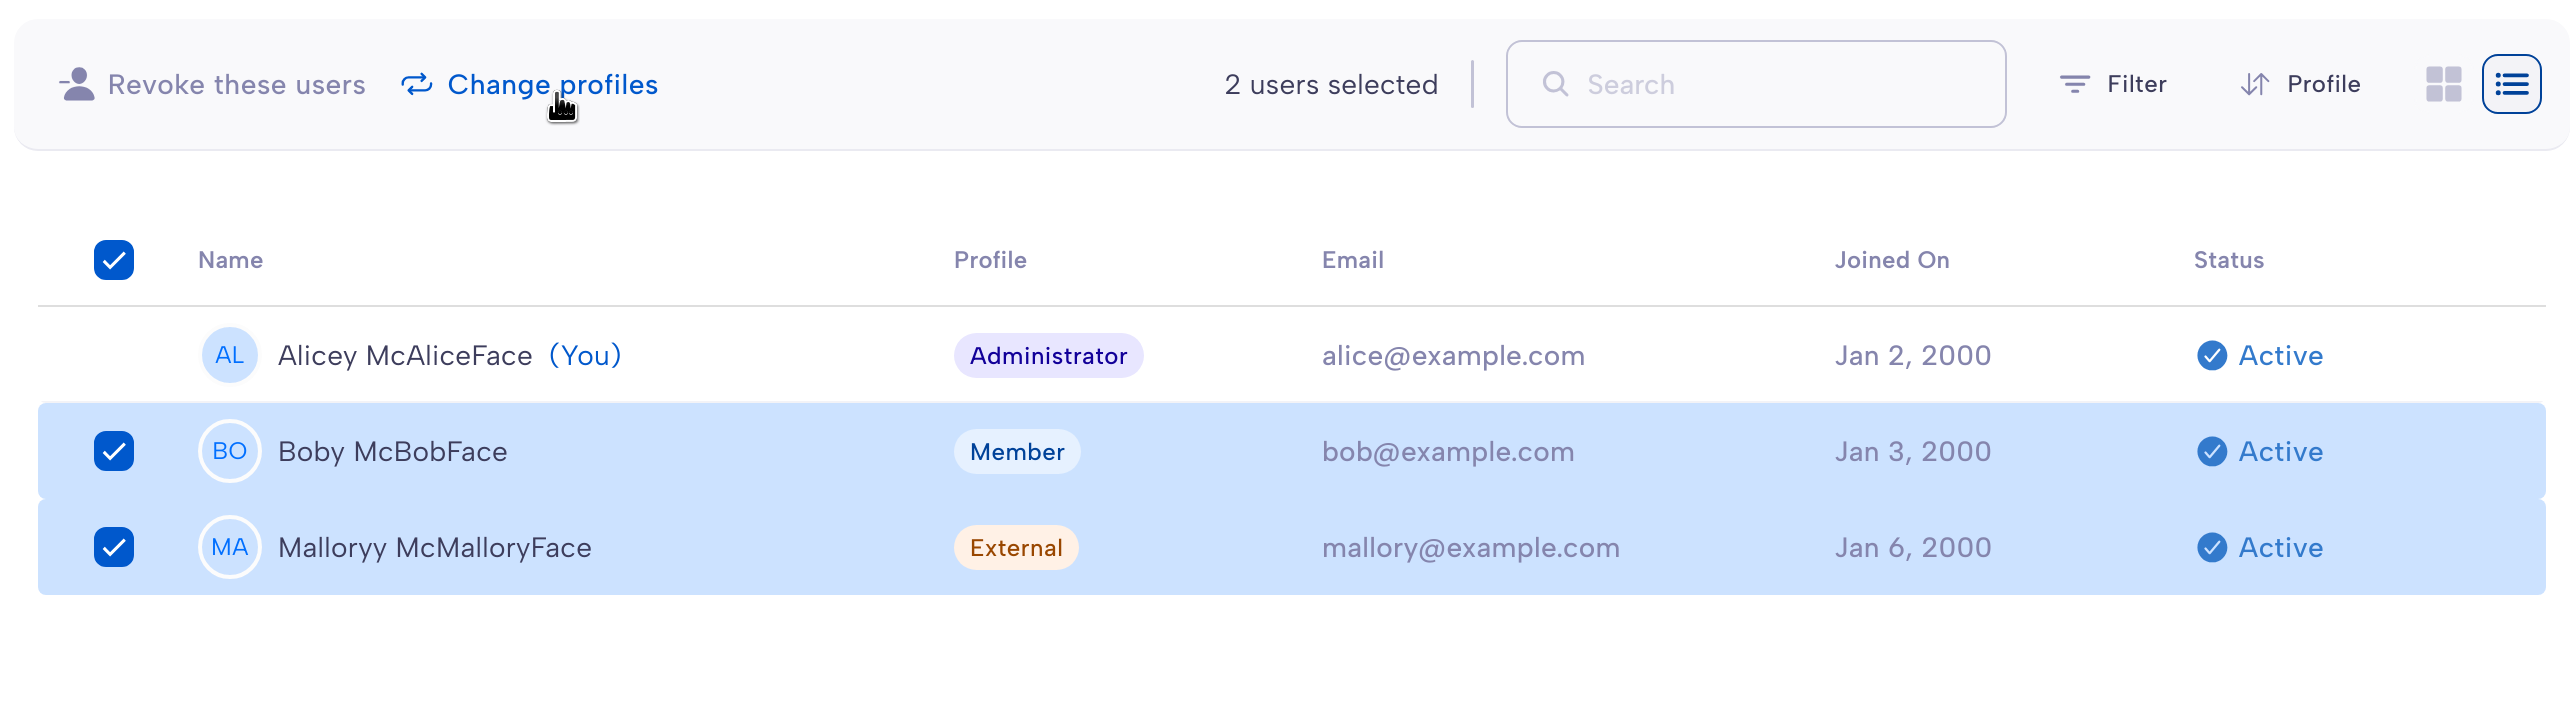Switch to grid view layout

2443,84
